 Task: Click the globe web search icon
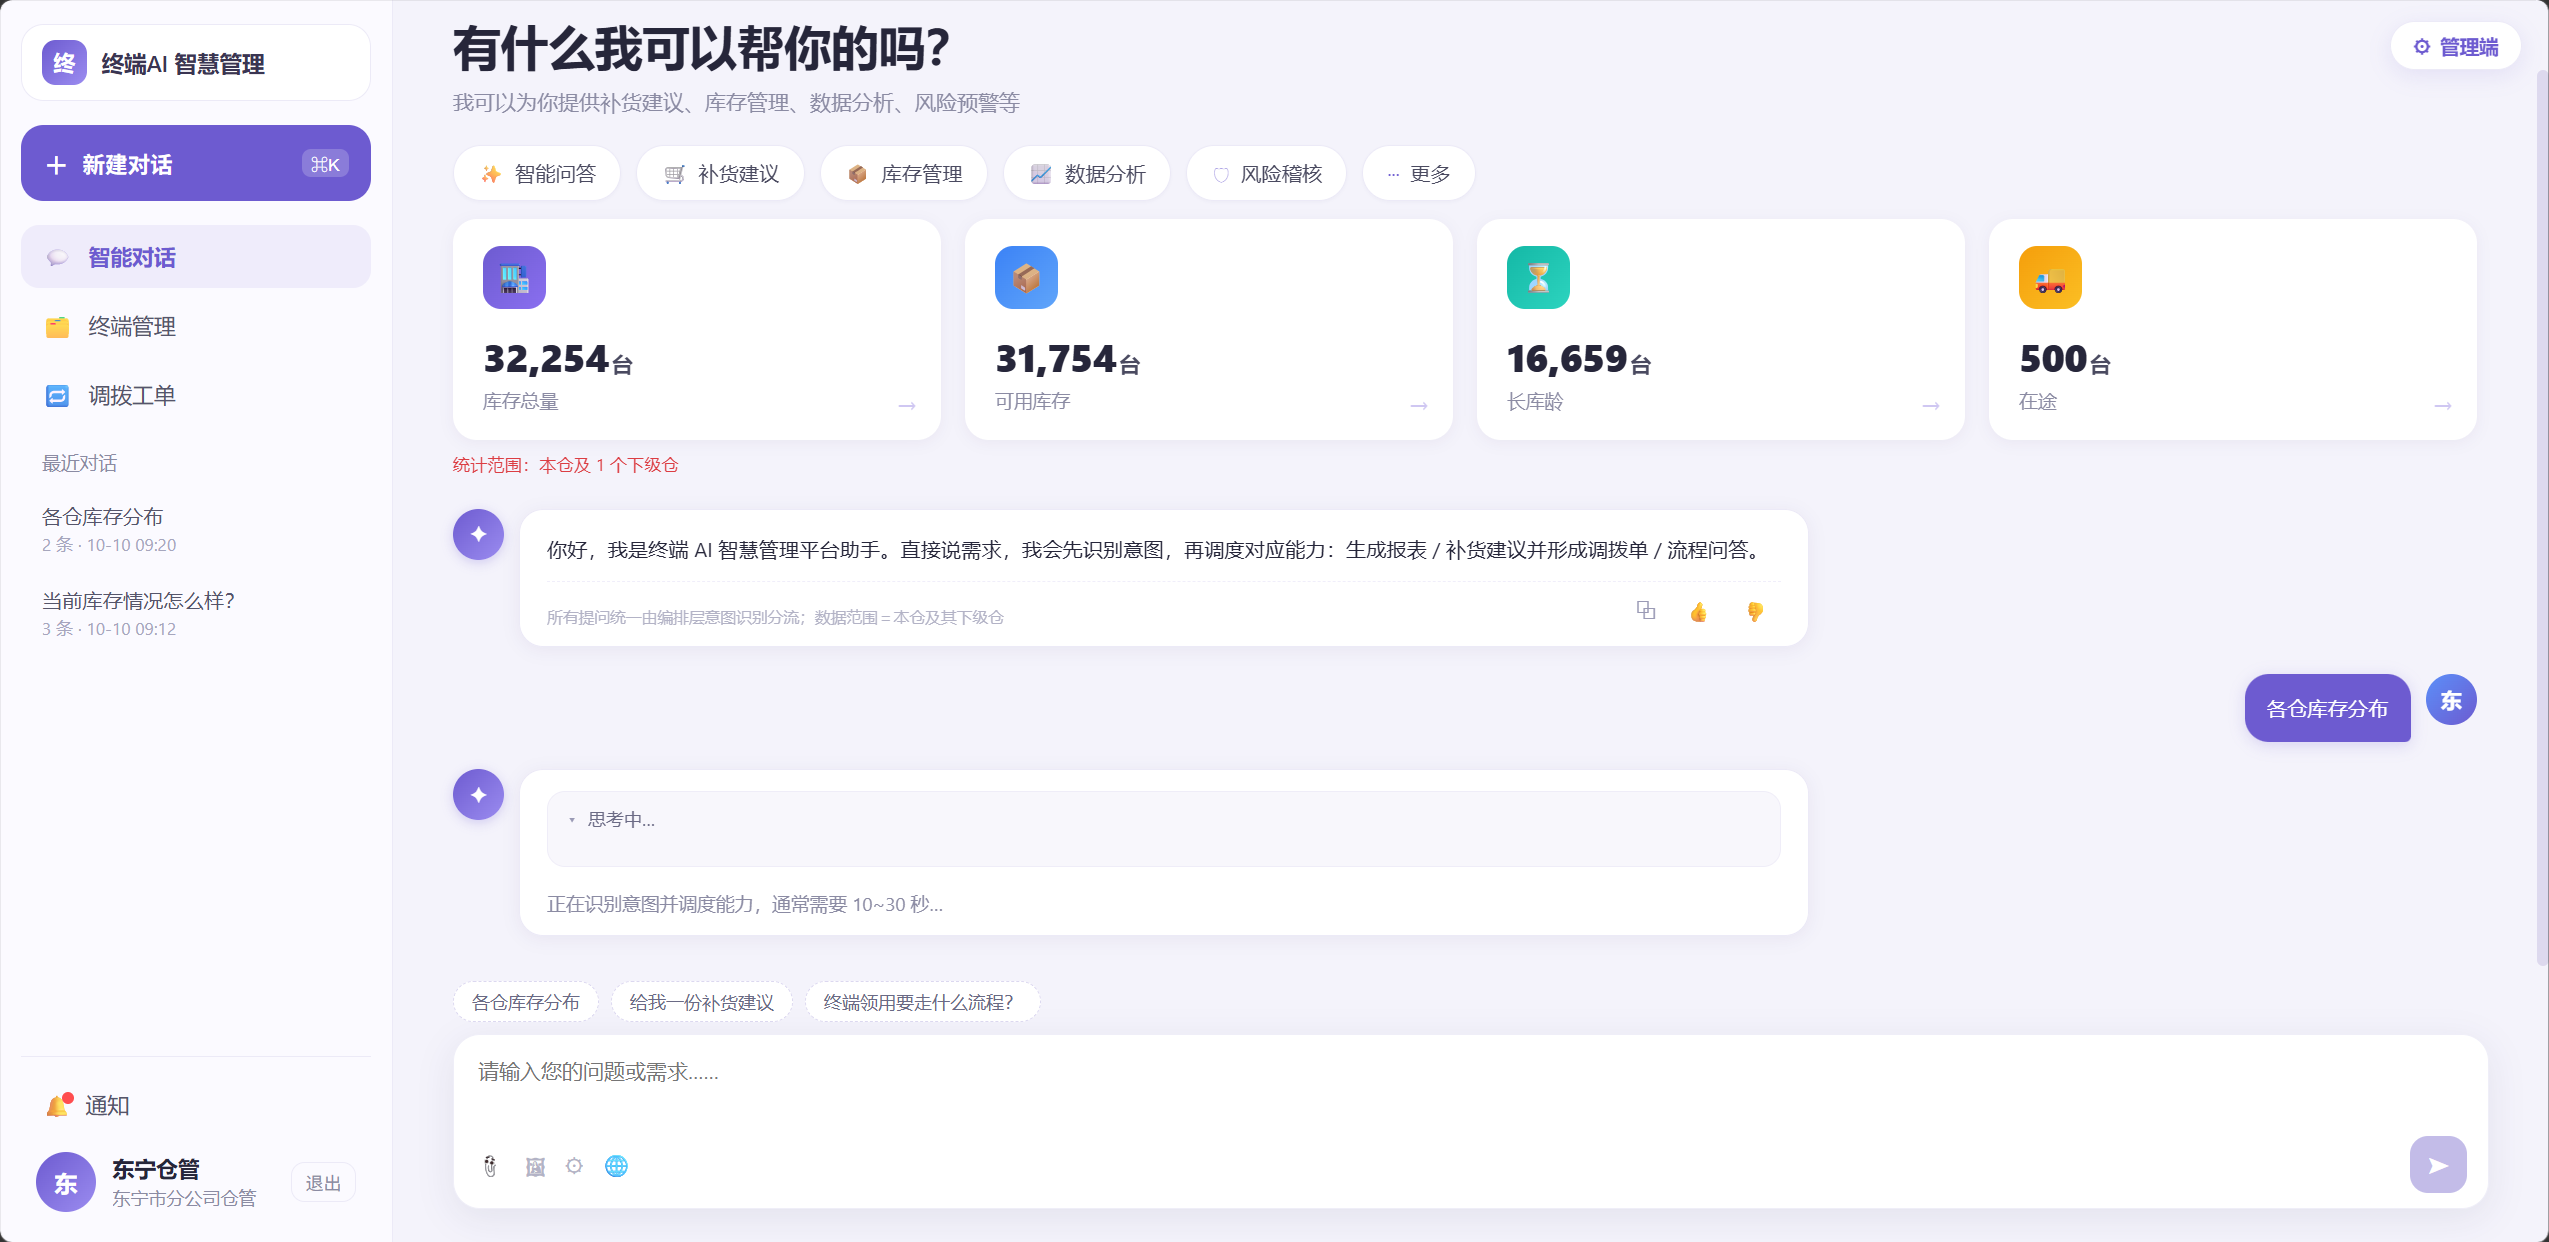click(616, 1166)
